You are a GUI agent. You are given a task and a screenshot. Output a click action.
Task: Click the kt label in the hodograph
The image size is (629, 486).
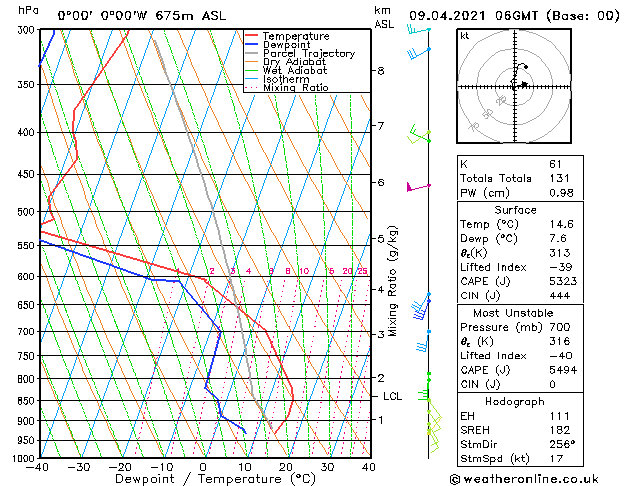click(x=465, y=36)
